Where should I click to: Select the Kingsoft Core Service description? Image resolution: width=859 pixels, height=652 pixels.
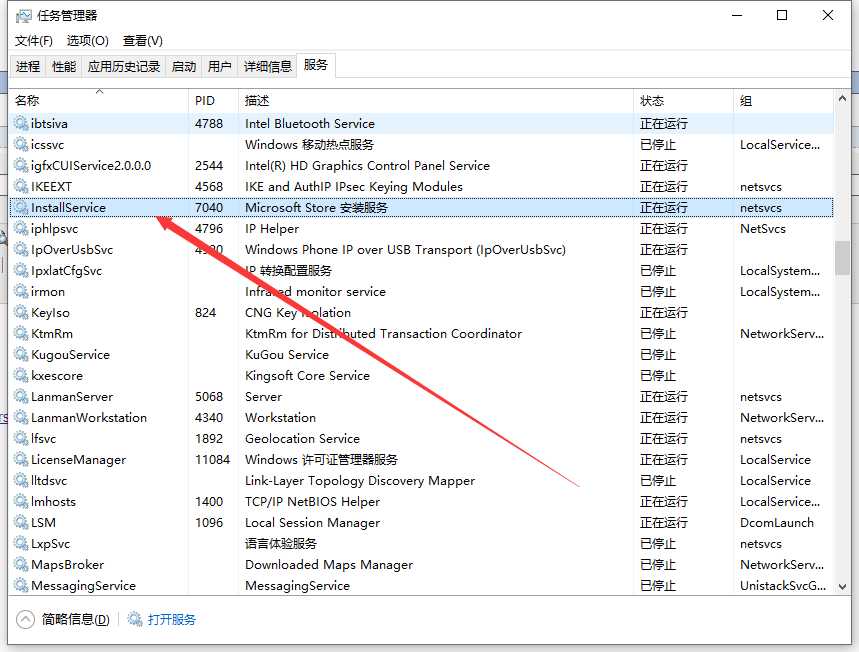[307, 376]
